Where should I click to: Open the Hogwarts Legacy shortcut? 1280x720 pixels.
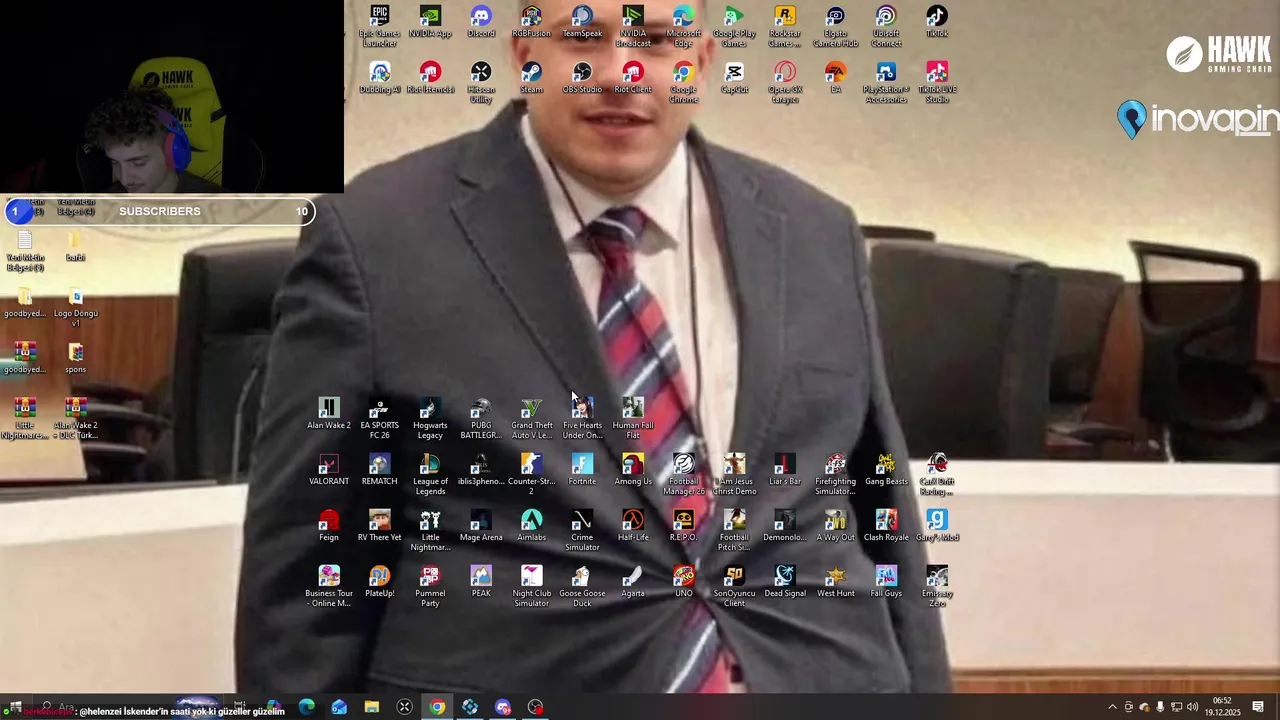(430, 418)
